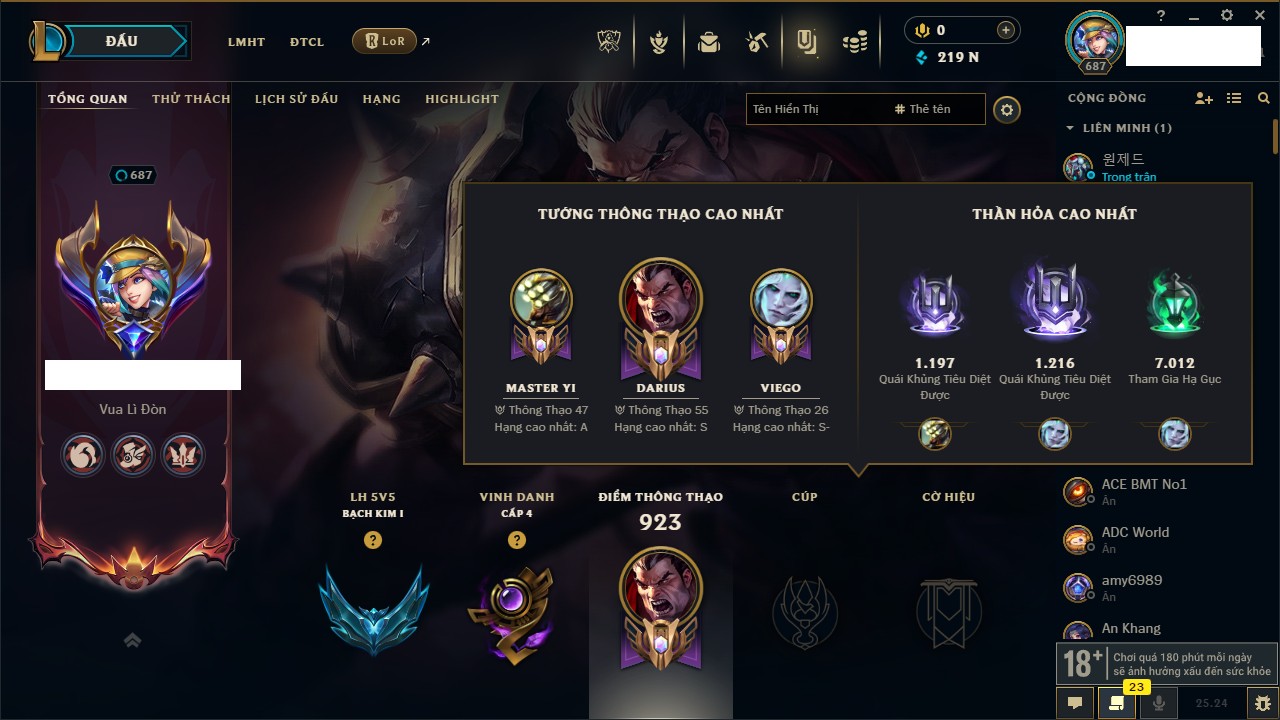Open the bug report icon
Viewport: 1280px width, 720px height.
(x=1263, y=703)
